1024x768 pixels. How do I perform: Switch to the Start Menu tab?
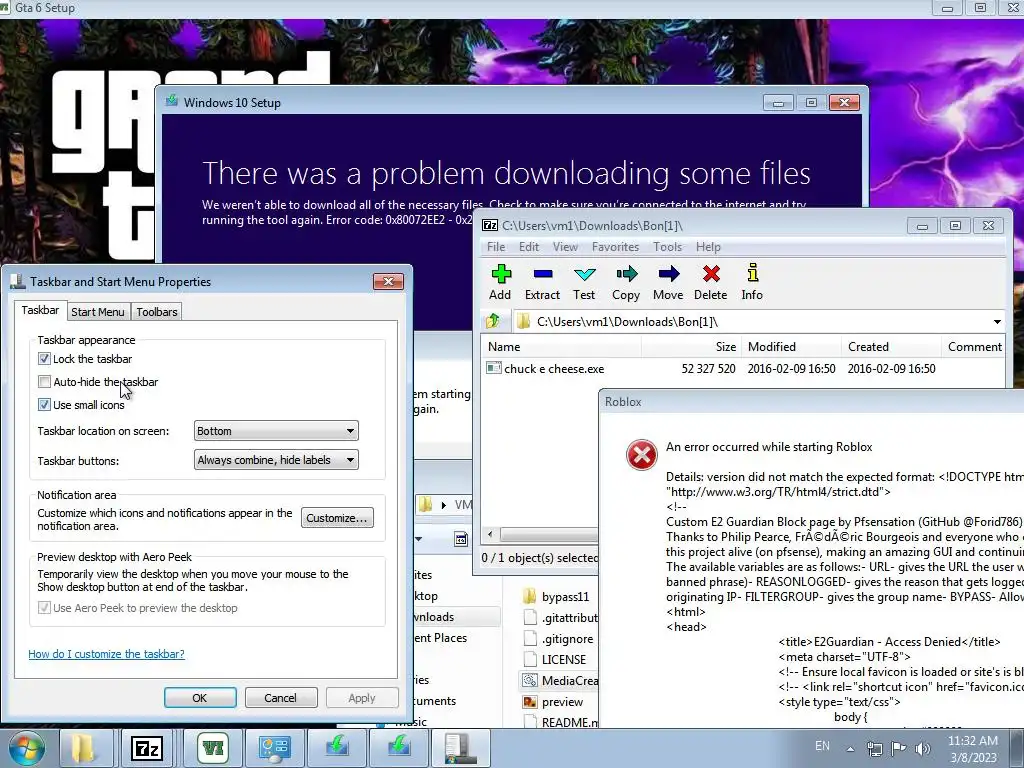coord(98,312)
